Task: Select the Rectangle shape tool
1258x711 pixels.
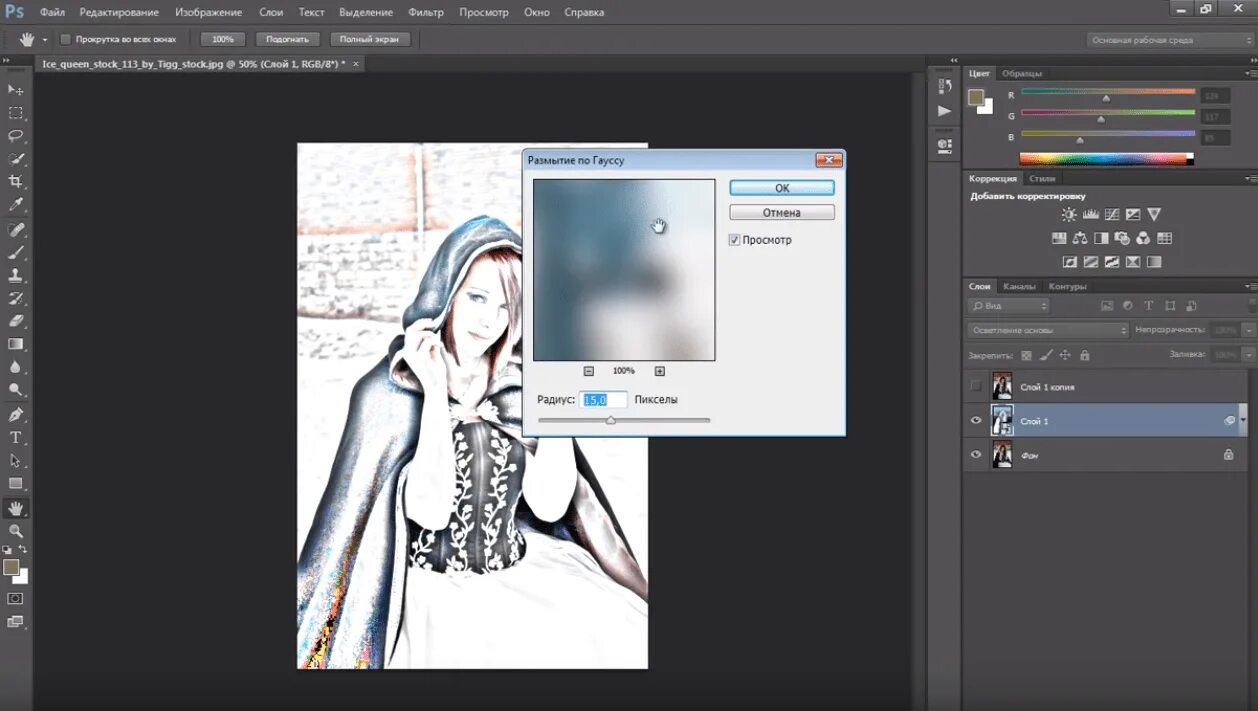Action: (x=16, y=484)
